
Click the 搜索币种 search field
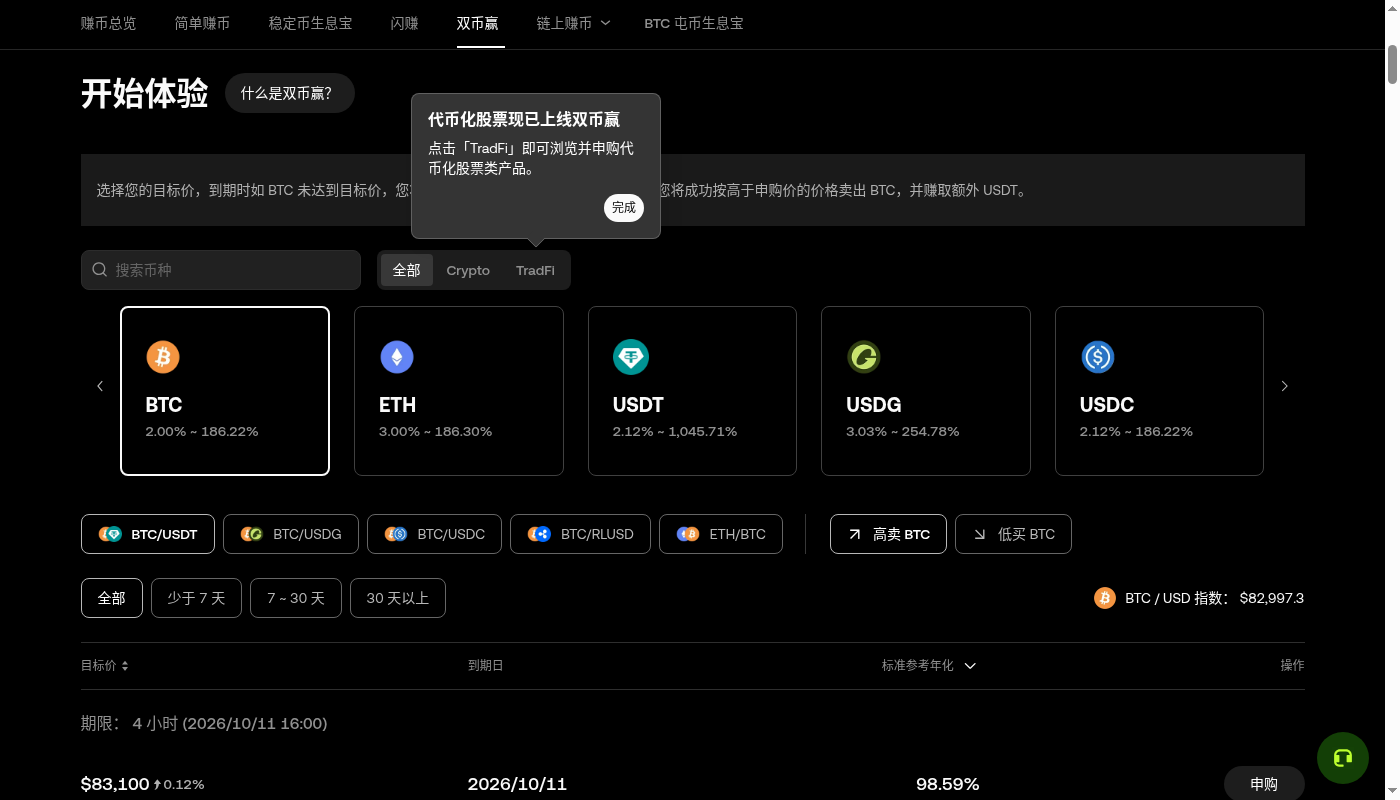(221, 270)
